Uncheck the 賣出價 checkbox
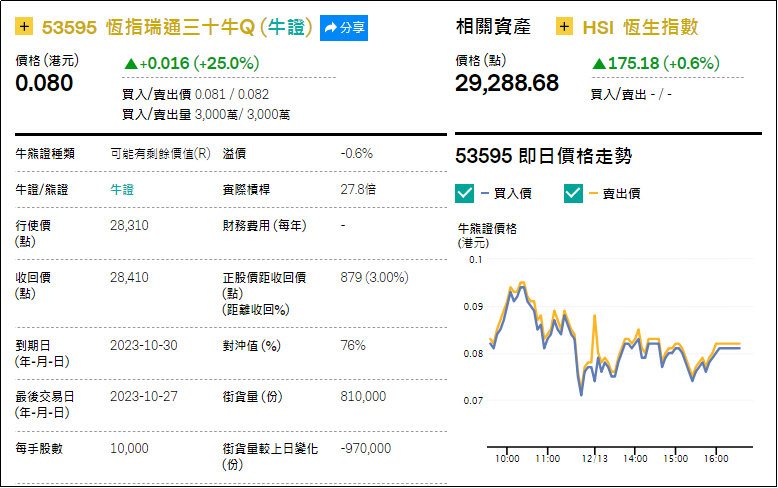 click(573, 193)
